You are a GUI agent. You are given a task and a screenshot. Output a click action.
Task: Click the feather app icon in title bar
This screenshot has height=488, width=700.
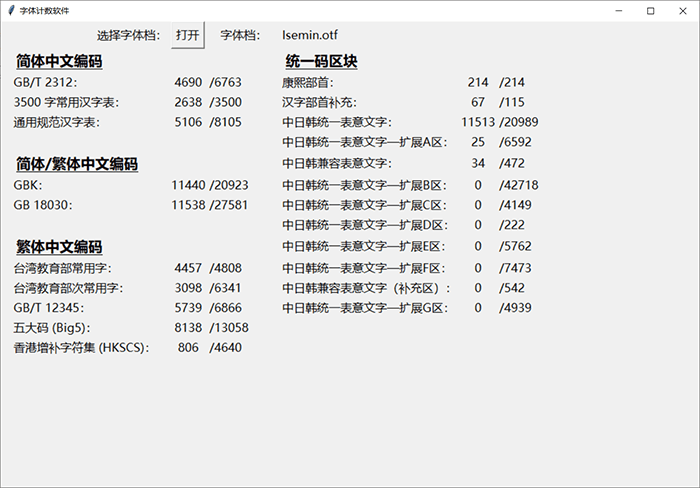(x=10, y=10)
